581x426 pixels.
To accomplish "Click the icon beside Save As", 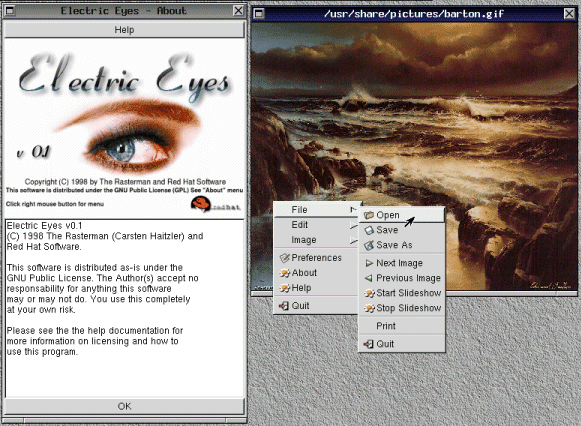I will pos(369,245).
